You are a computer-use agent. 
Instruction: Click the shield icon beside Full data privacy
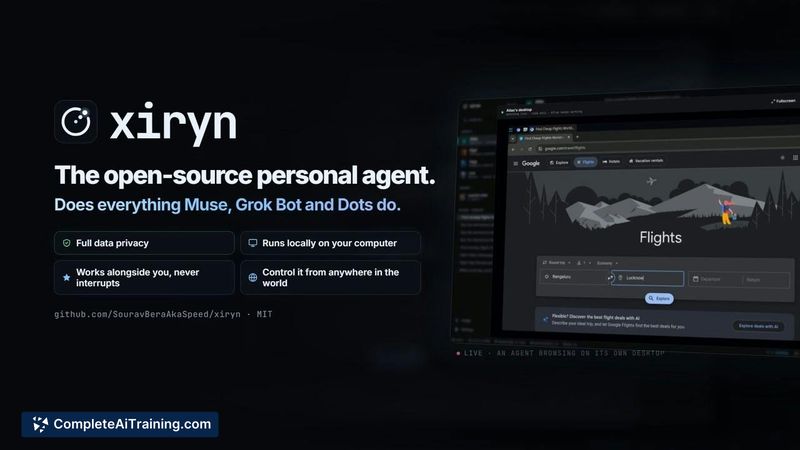66,243
